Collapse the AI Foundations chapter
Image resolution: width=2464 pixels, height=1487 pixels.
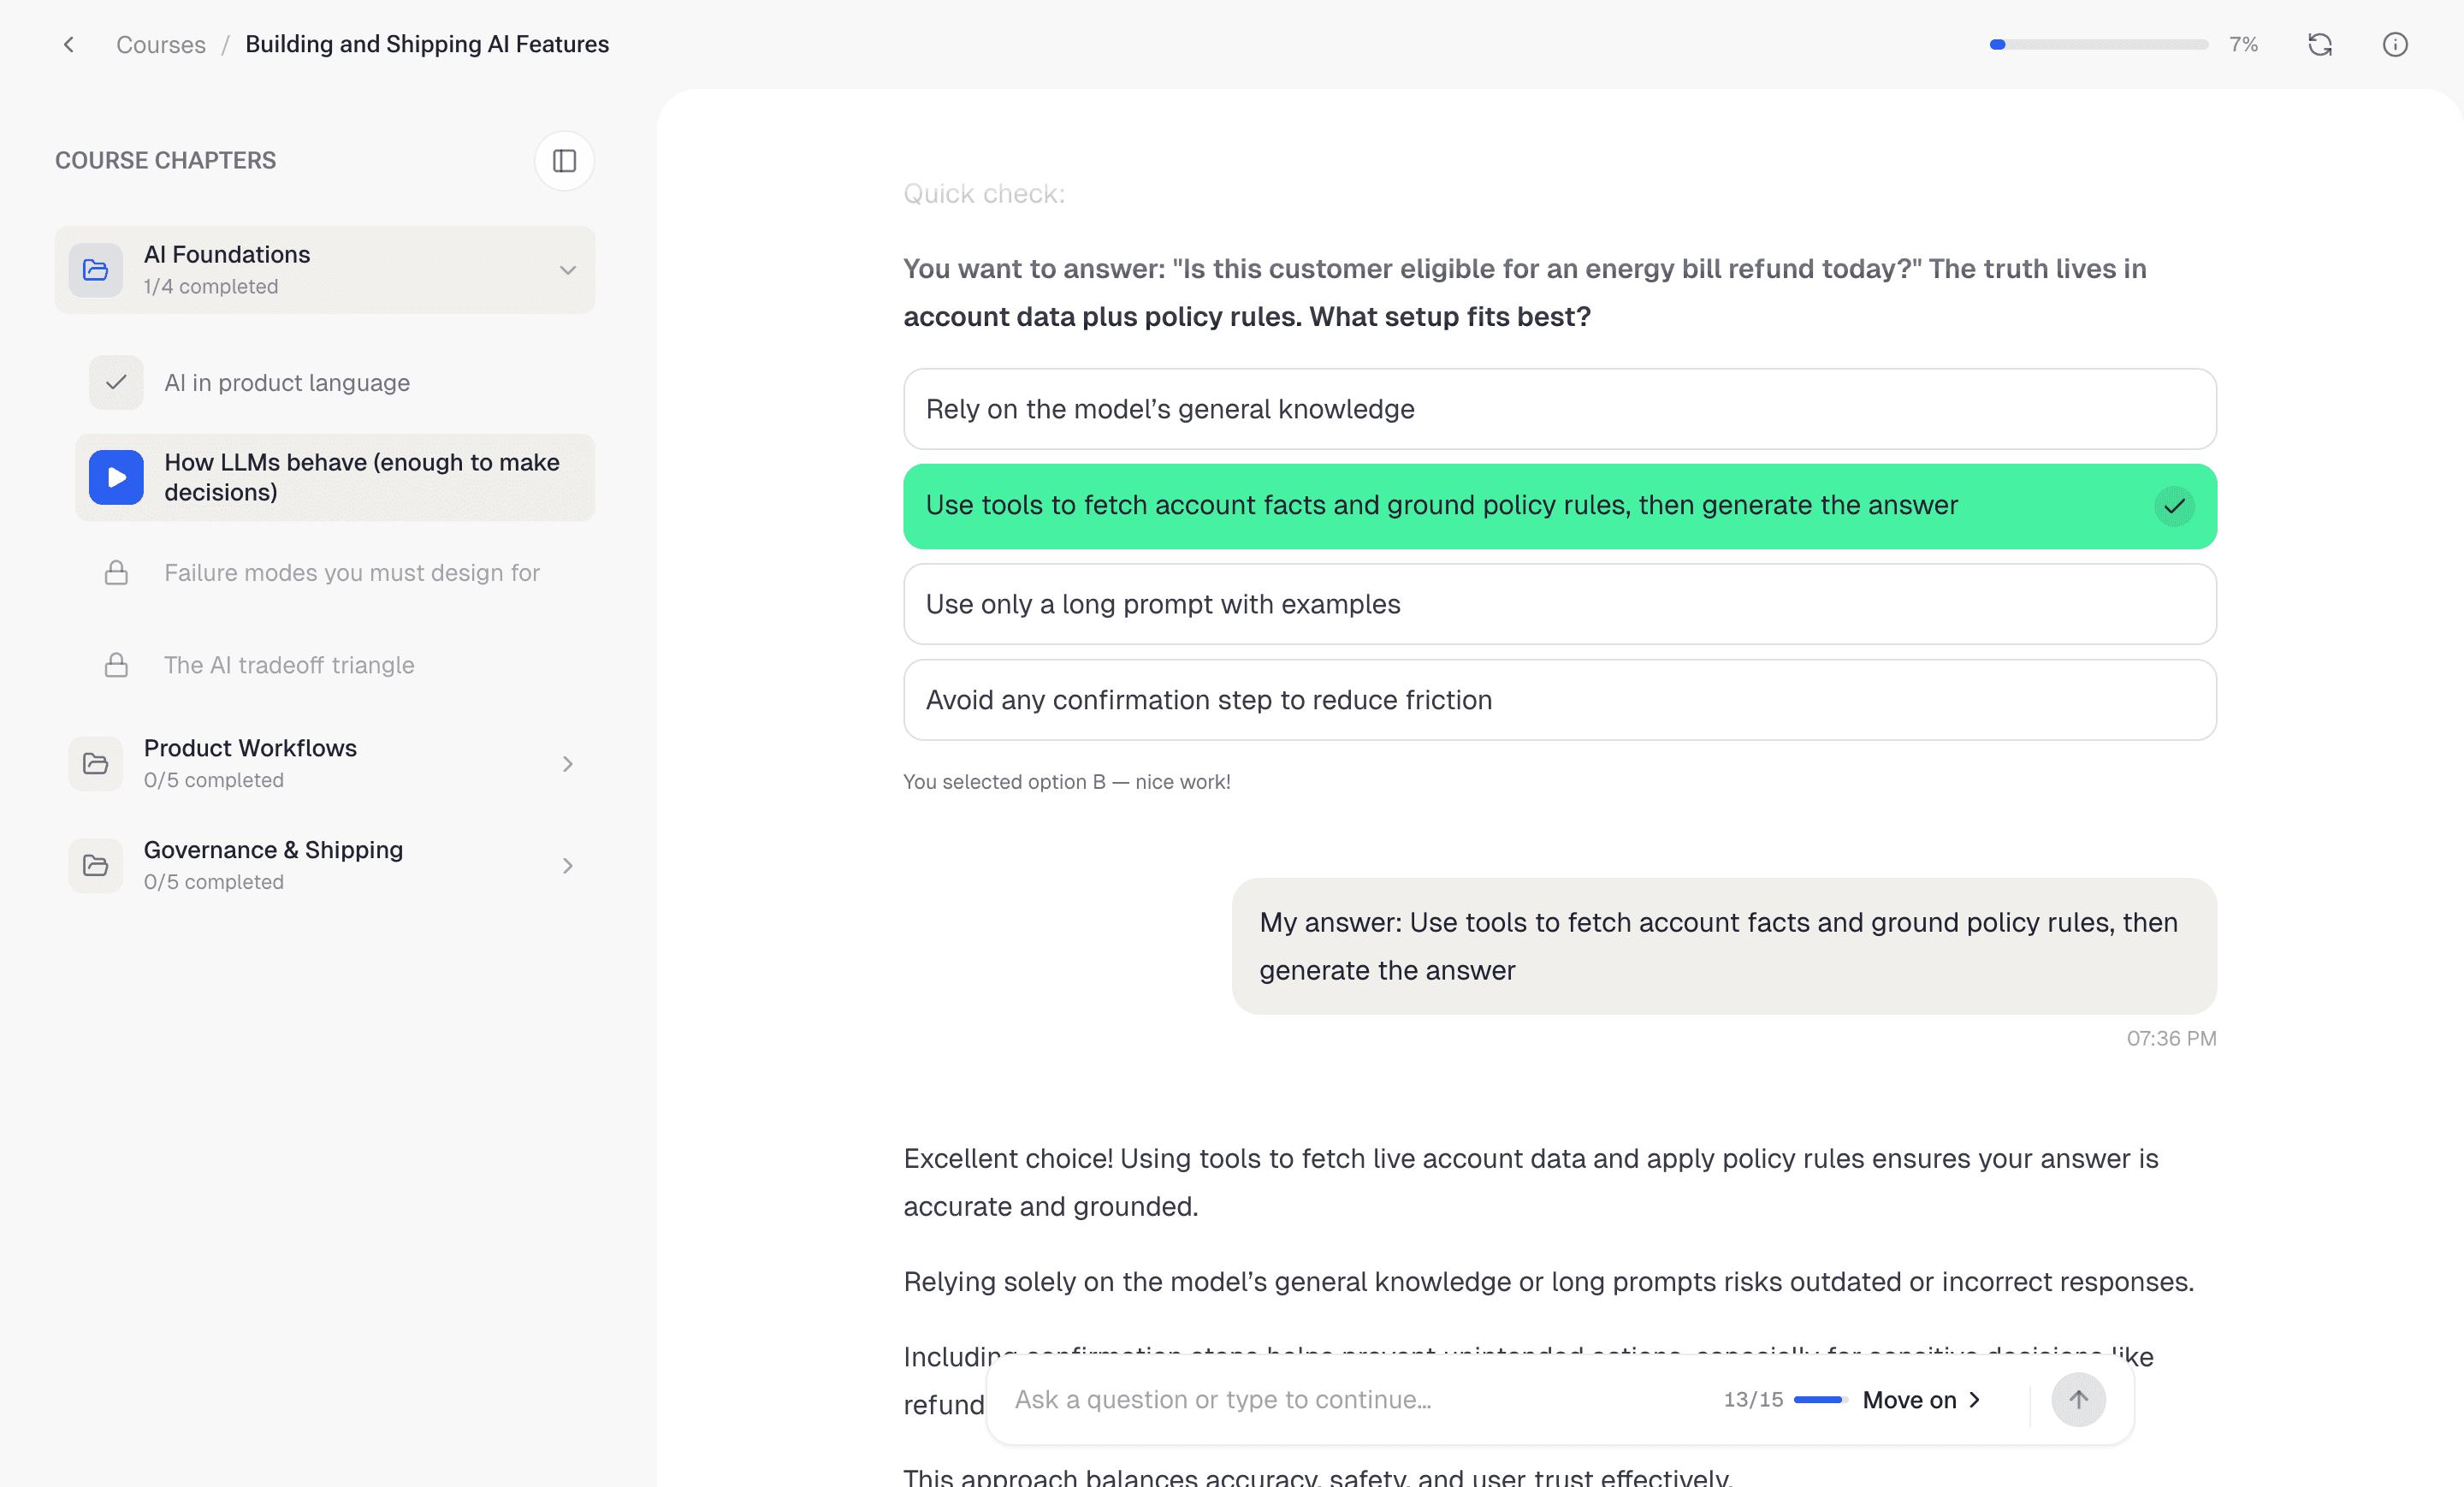pos(567,269)
